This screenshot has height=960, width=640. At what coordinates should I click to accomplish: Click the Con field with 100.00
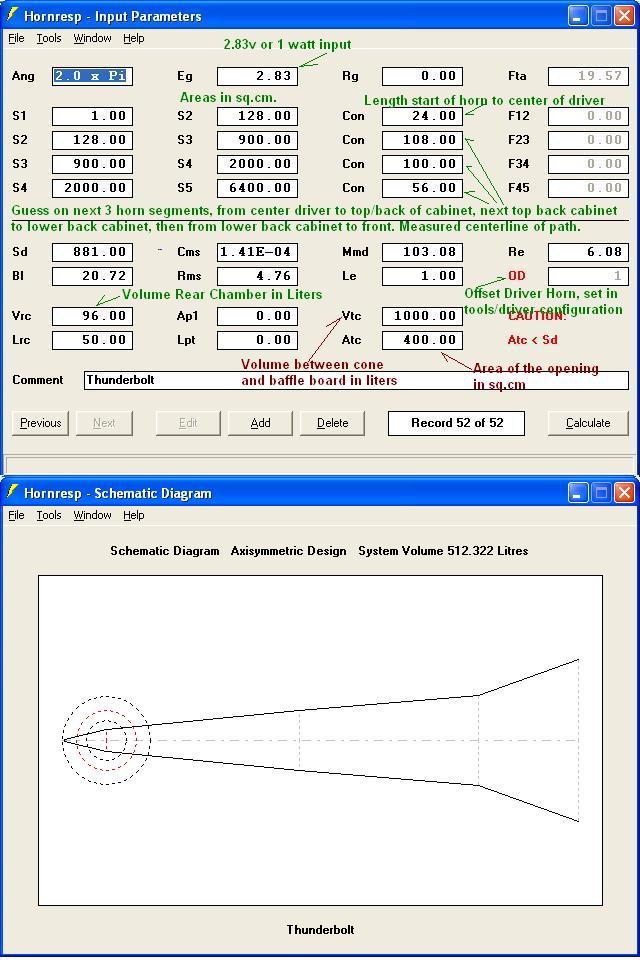423,164
